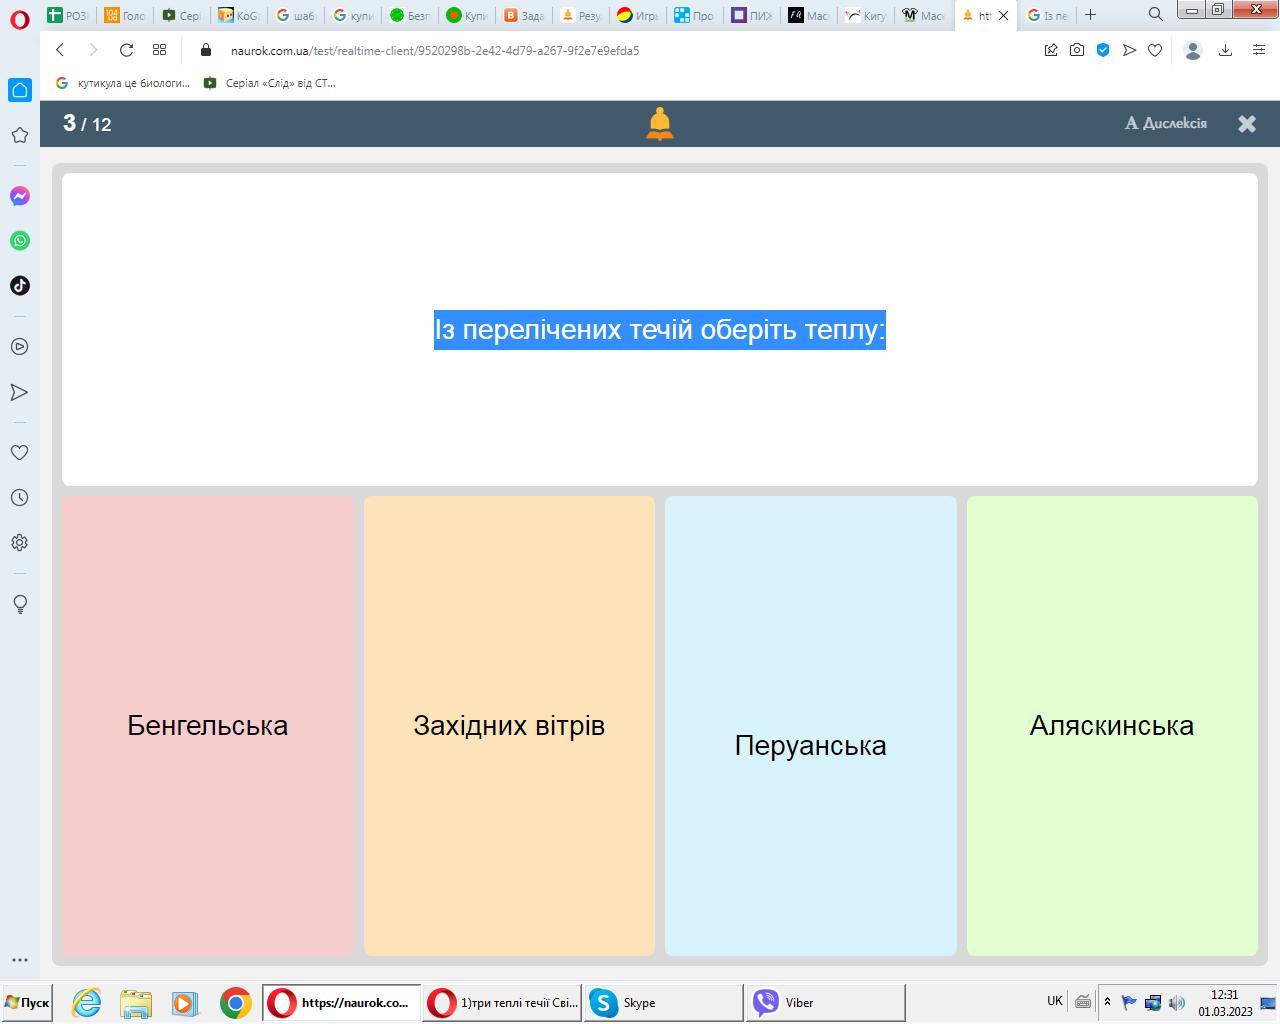Open sidebar History clock icon
The width and height of the screenshot is (1280, 1024).
pyautogui.click(x=19, y=498)
